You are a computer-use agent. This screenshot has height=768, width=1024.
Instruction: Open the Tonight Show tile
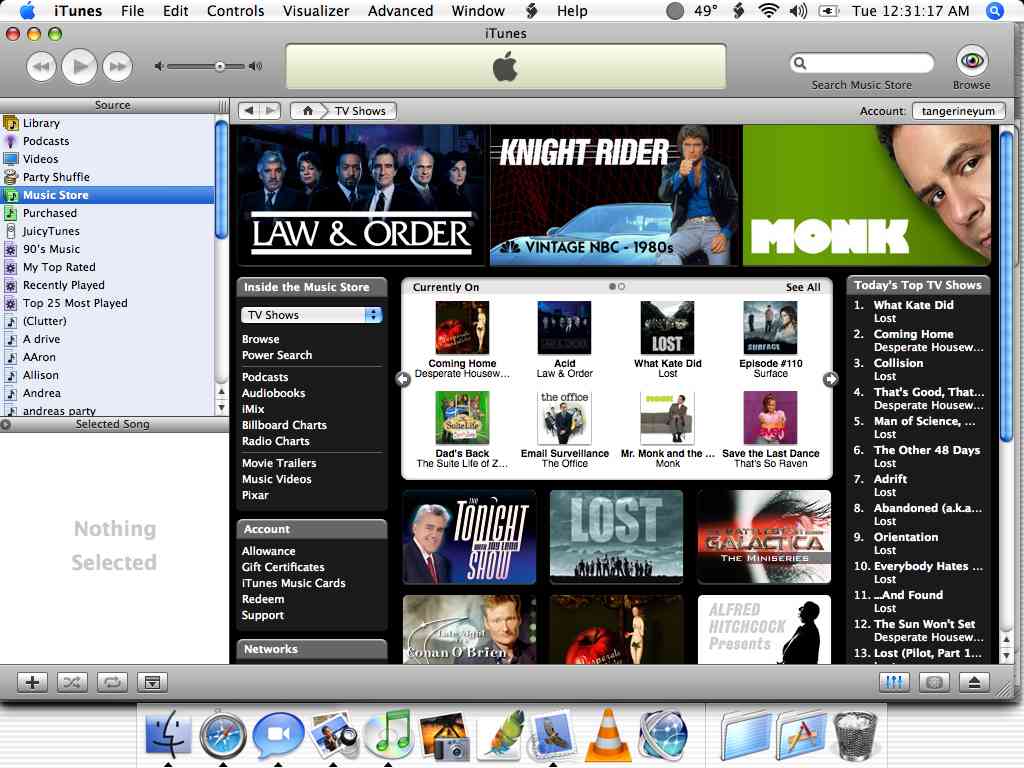[470, 537]
